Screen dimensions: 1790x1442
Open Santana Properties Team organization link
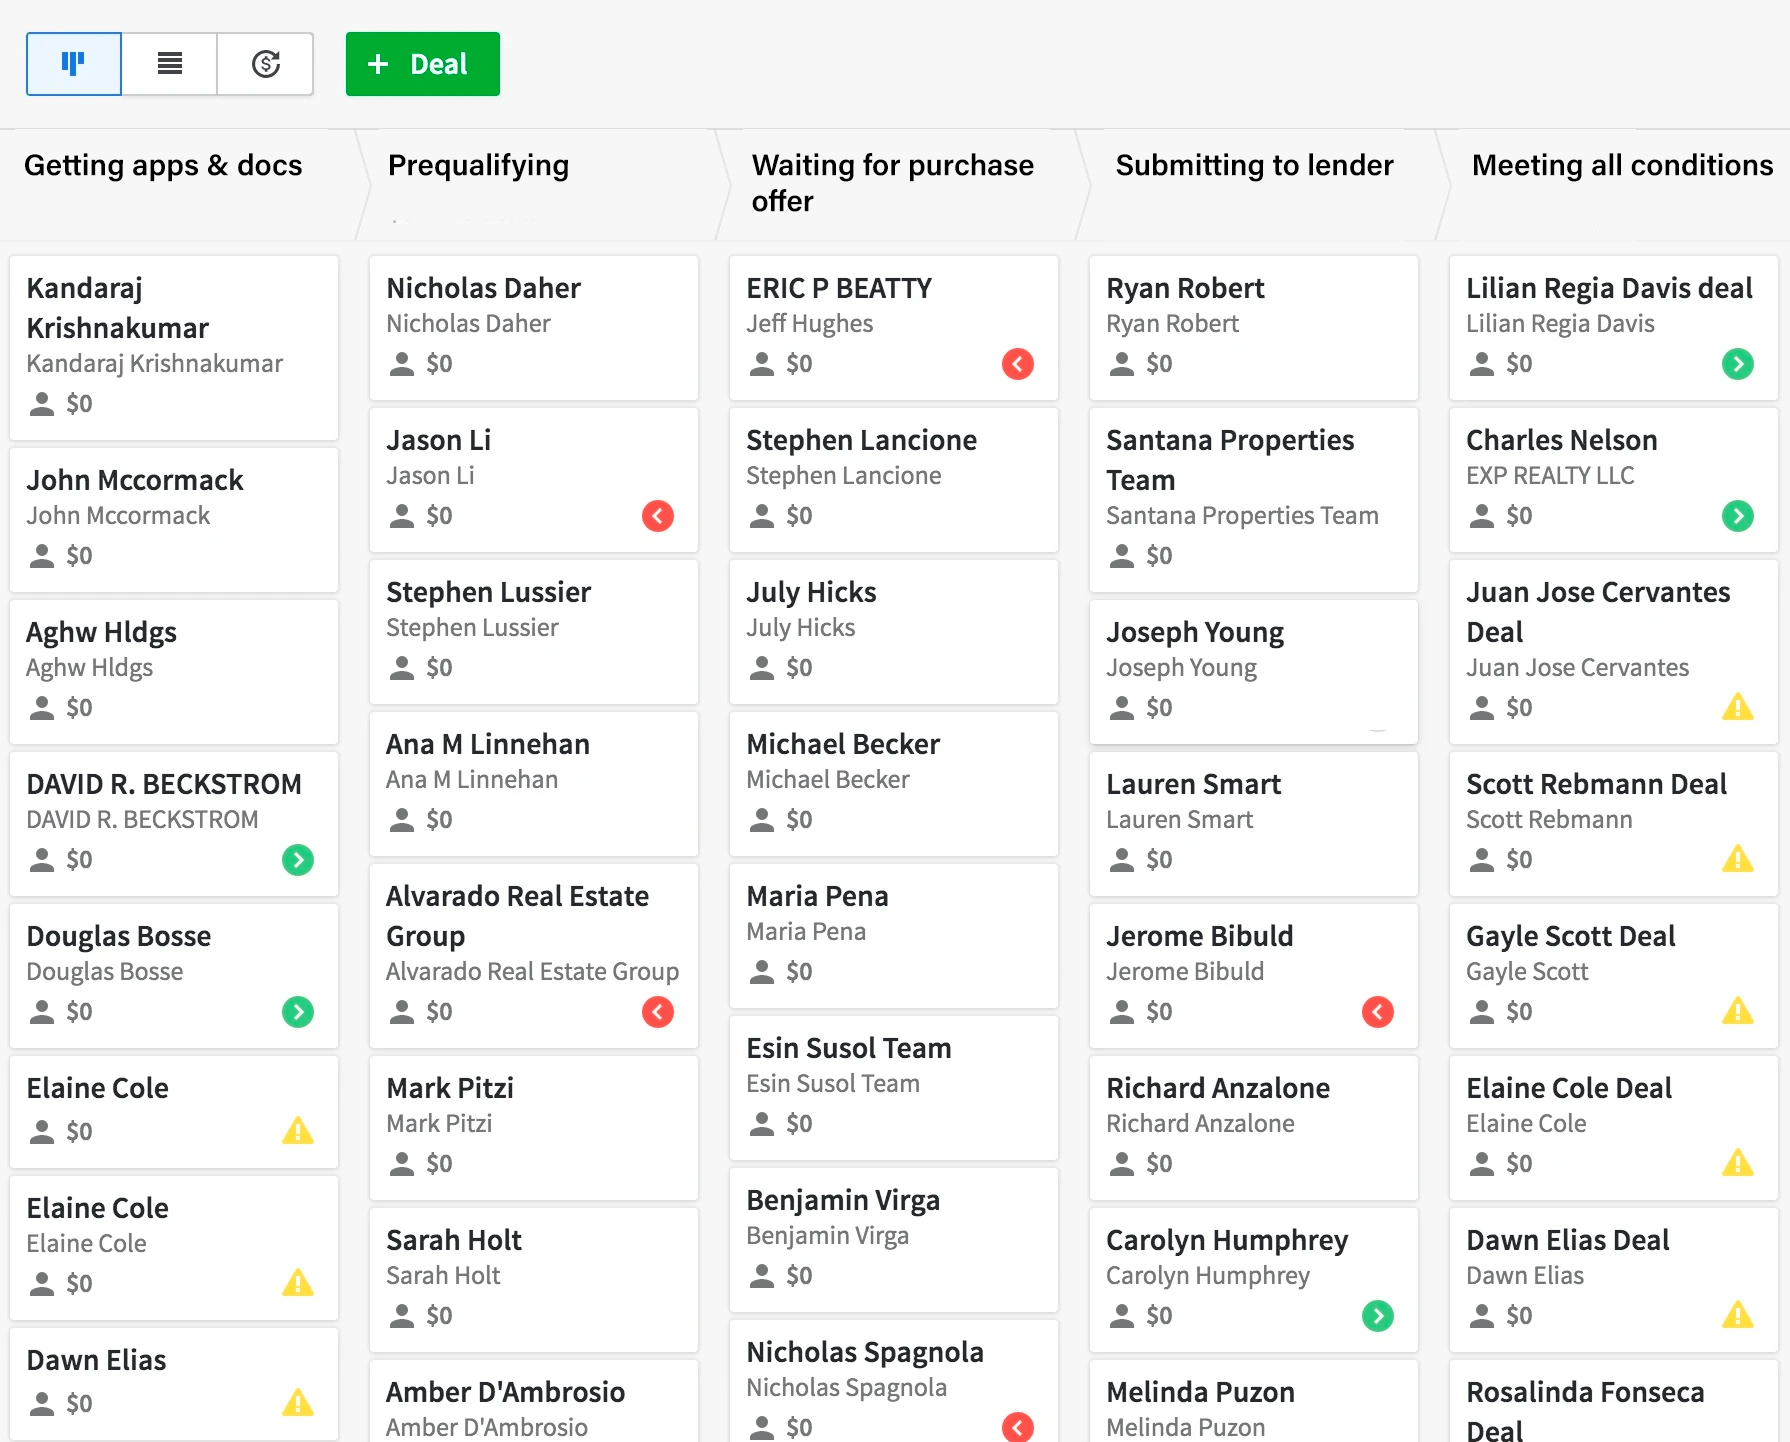pos(1241,516)
